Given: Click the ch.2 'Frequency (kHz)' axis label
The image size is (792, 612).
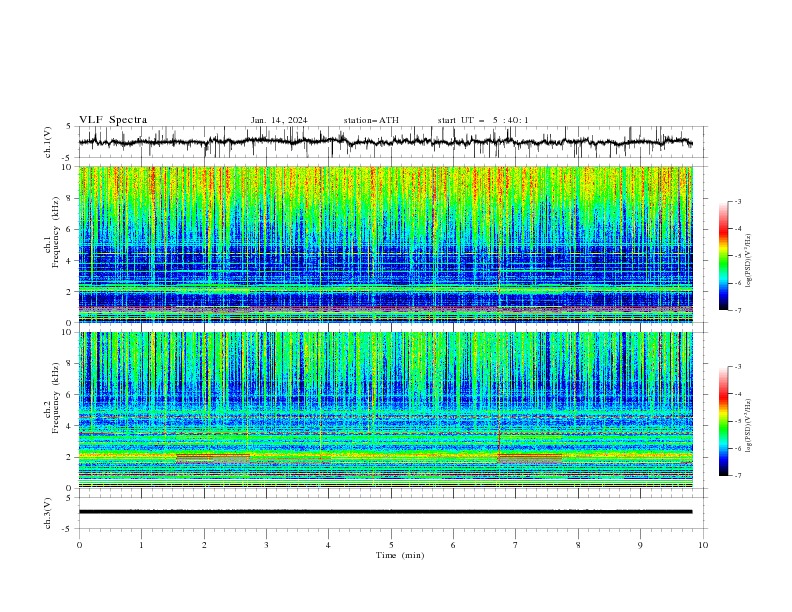Looking at the screenshot, I should [x=55, y=398].
